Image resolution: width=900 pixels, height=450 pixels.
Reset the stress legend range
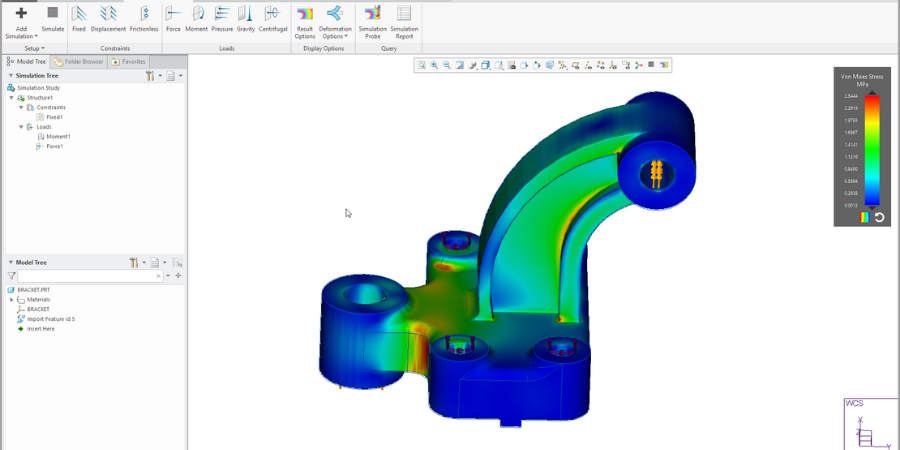click(879, 217)
